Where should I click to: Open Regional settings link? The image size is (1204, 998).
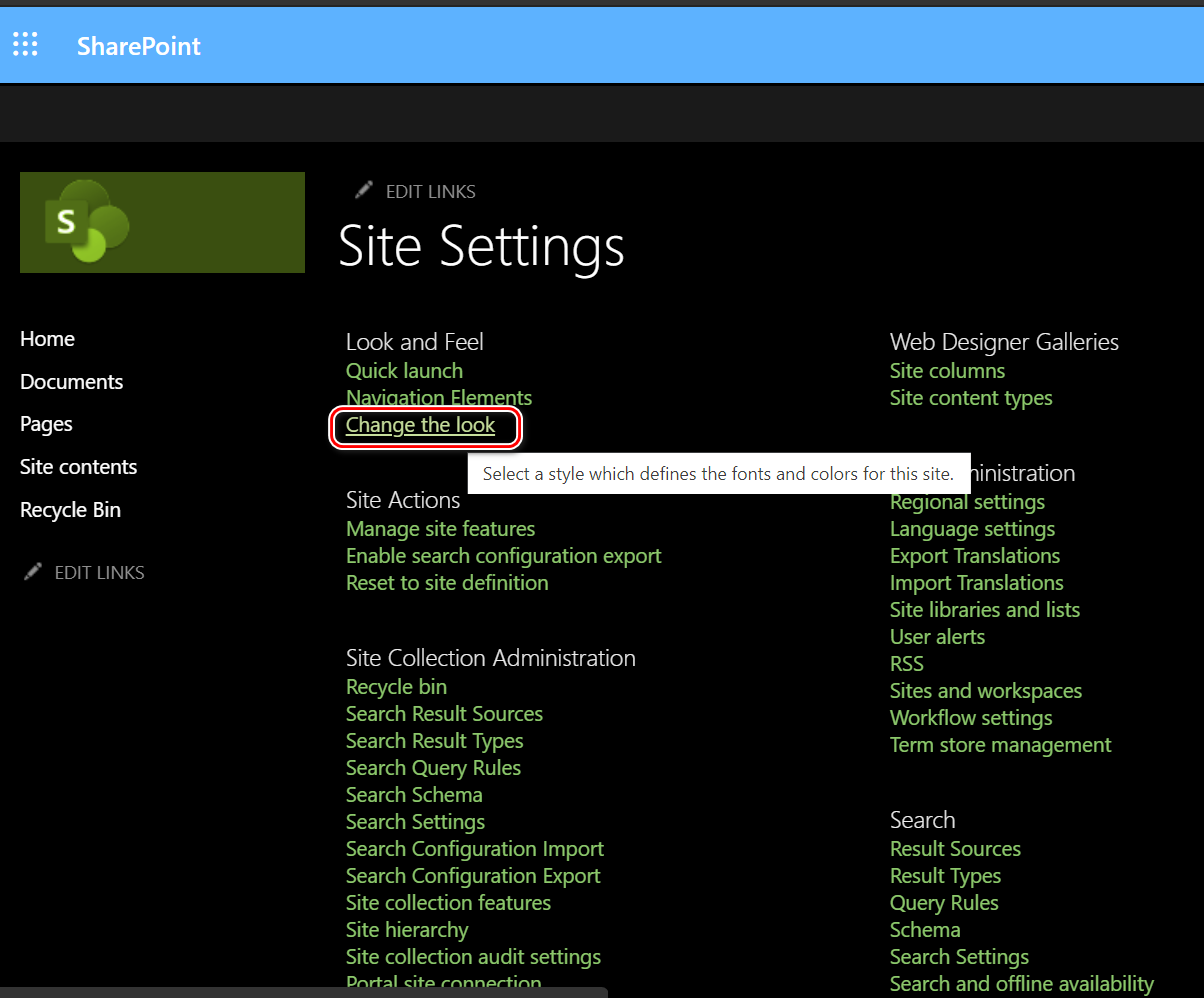(967, 502)
